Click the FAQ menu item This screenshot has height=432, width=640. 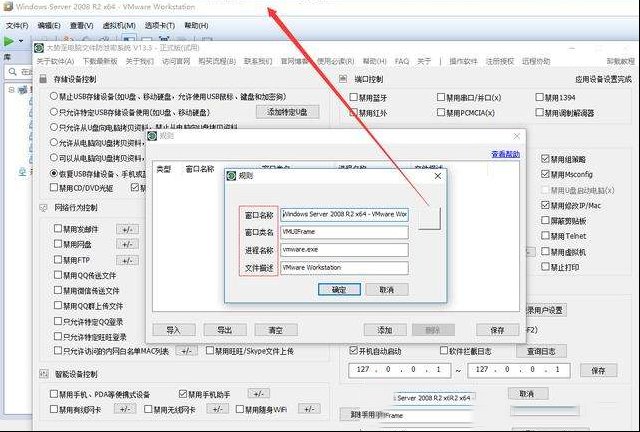(402, 61)
